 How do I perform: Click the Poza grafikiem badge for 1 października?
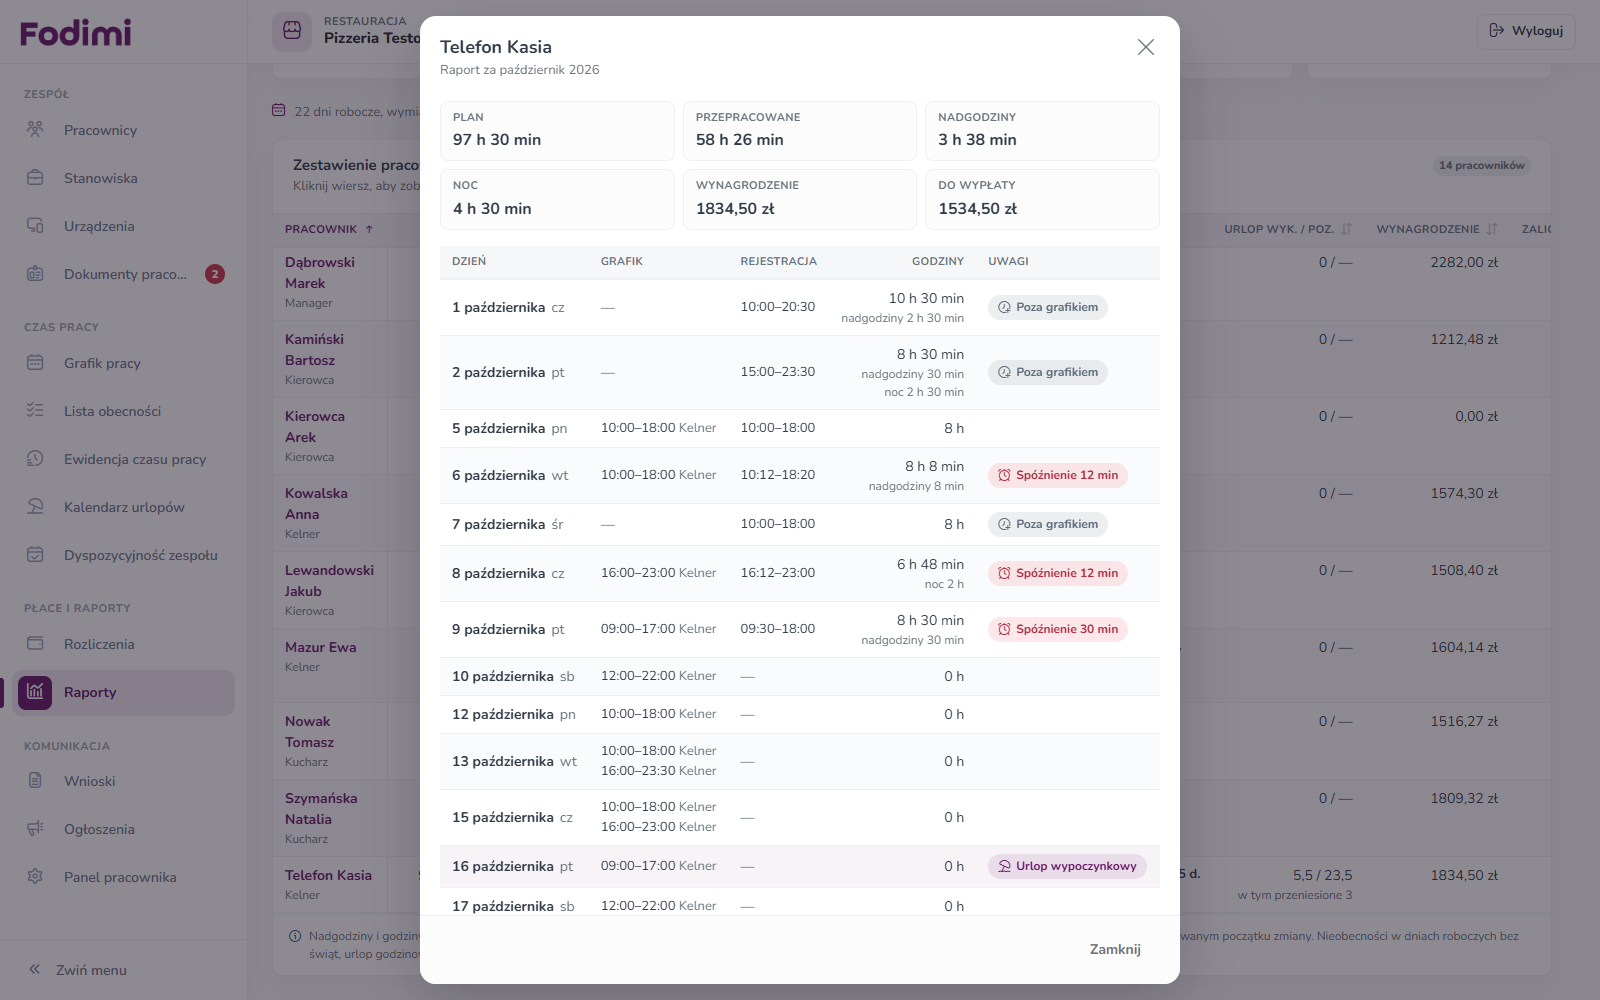1047,307
